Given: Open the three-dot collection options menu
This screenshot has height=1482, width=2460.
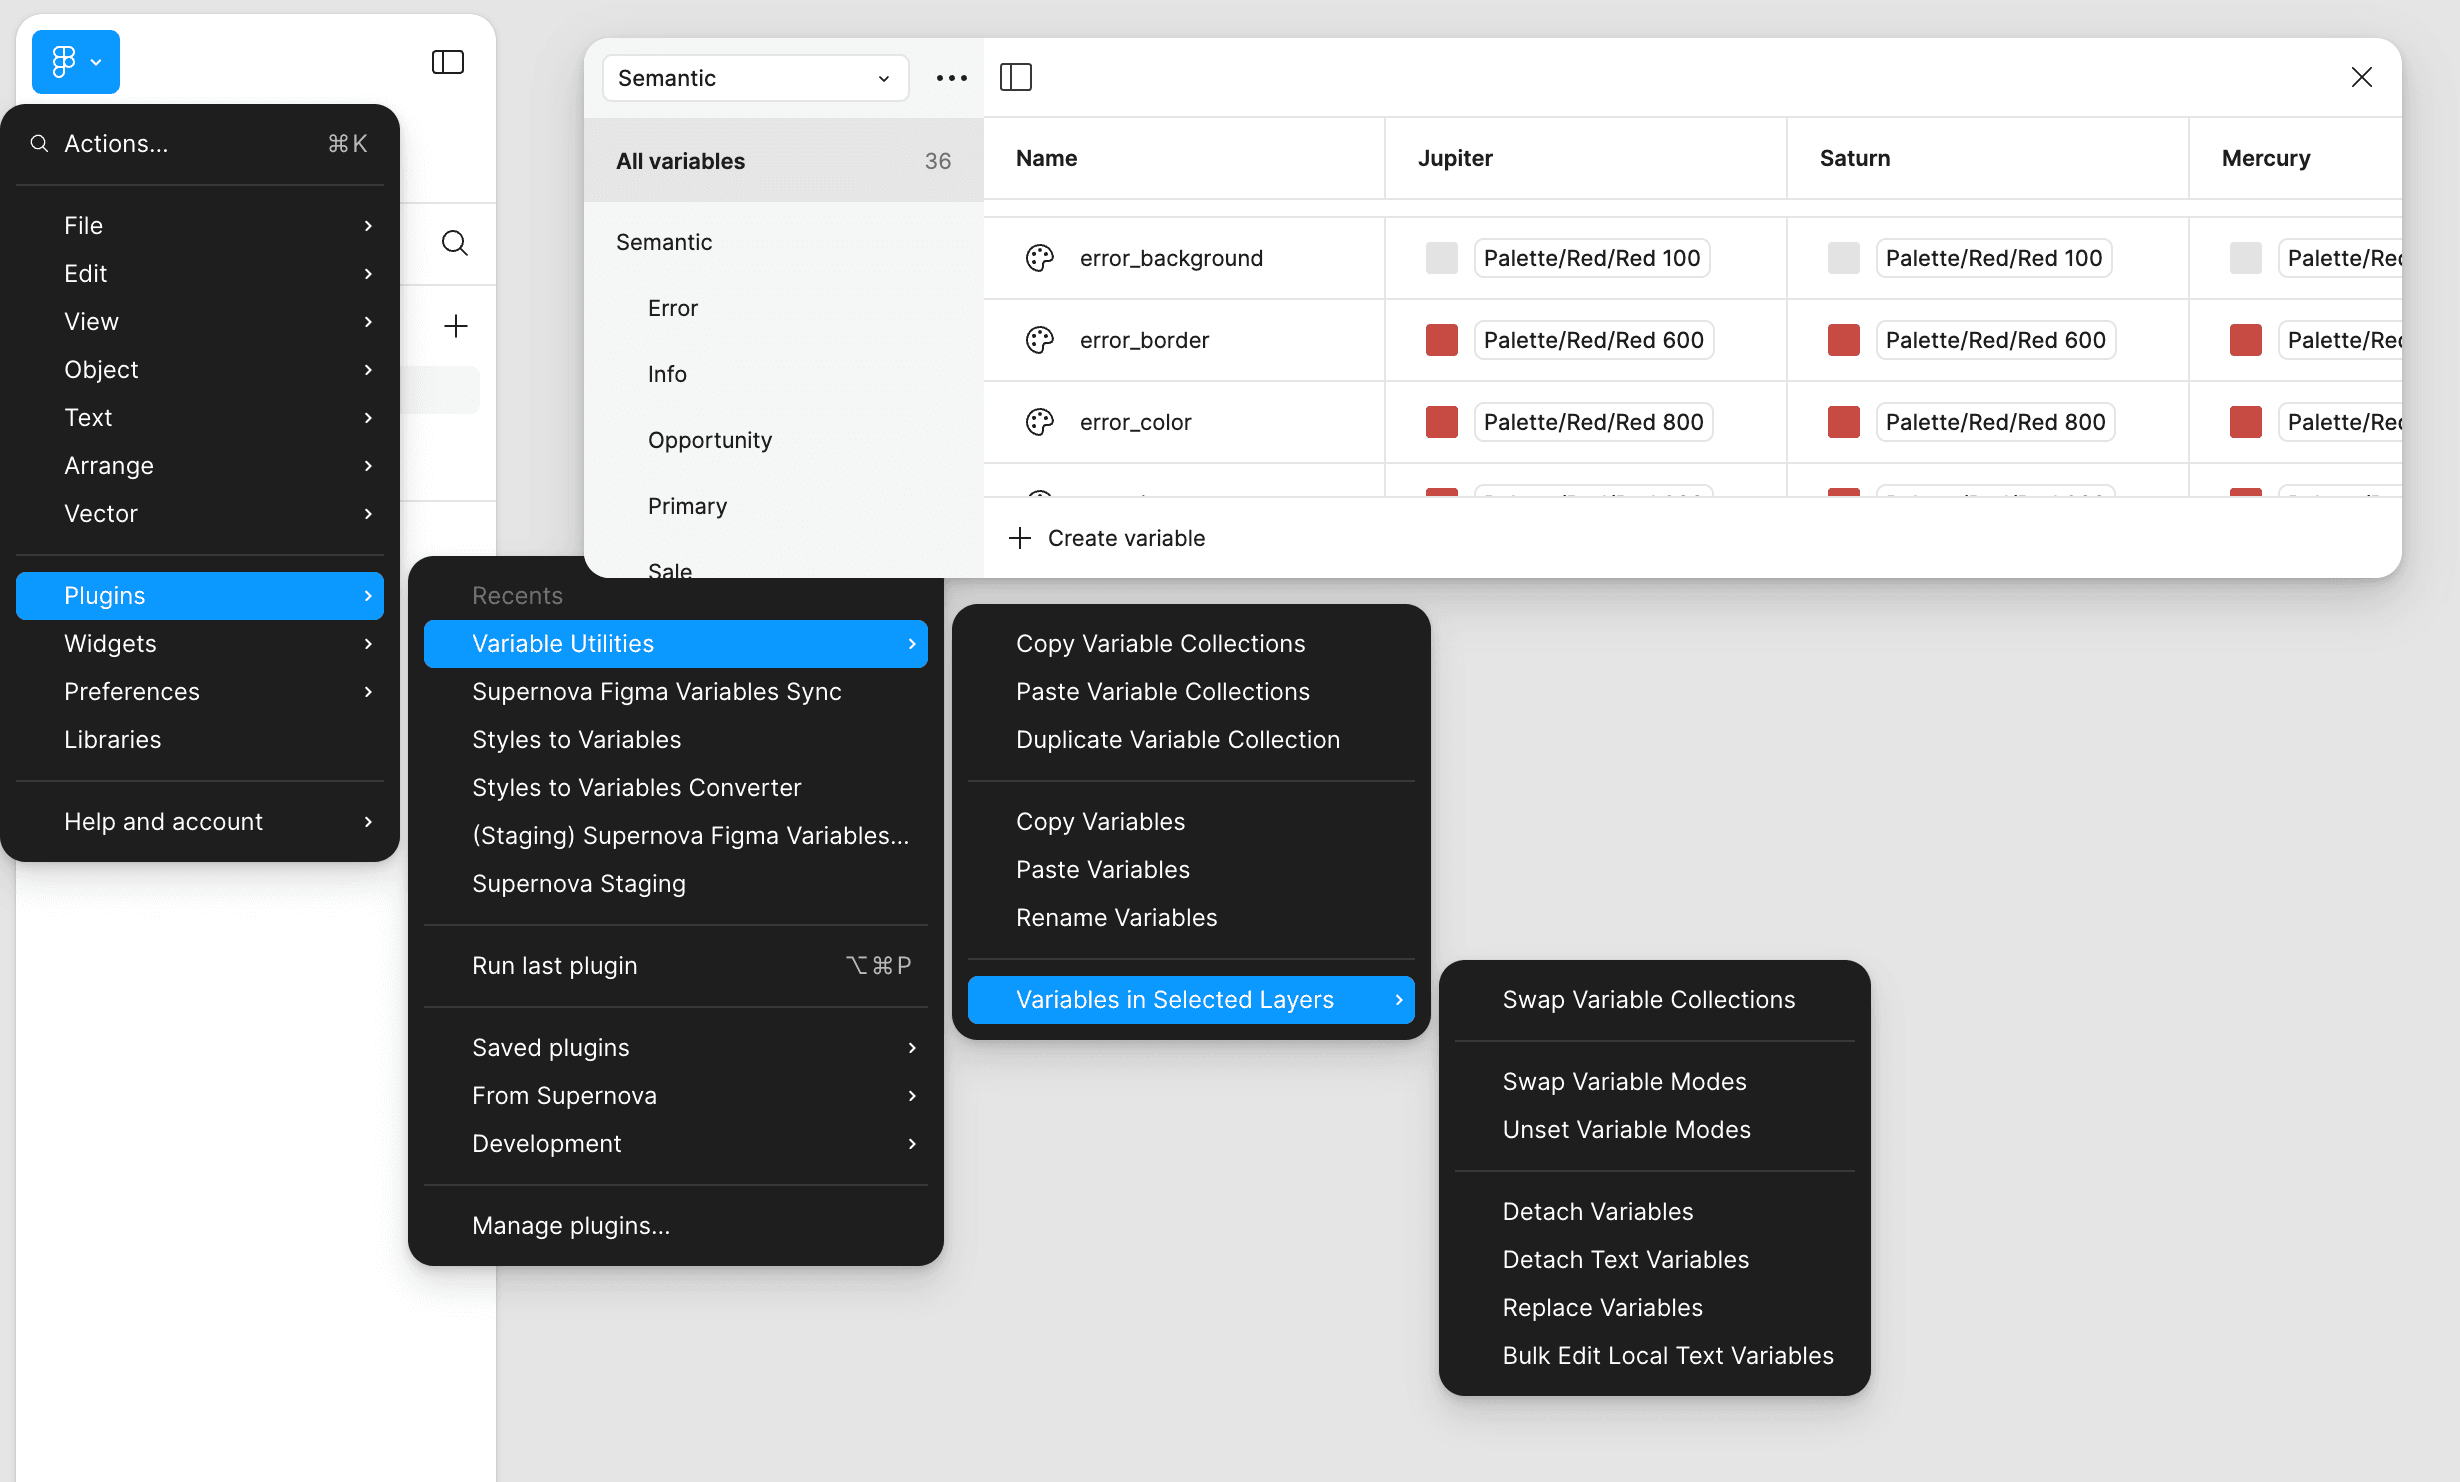Looking at the screenshot, I should pos(951,78).
